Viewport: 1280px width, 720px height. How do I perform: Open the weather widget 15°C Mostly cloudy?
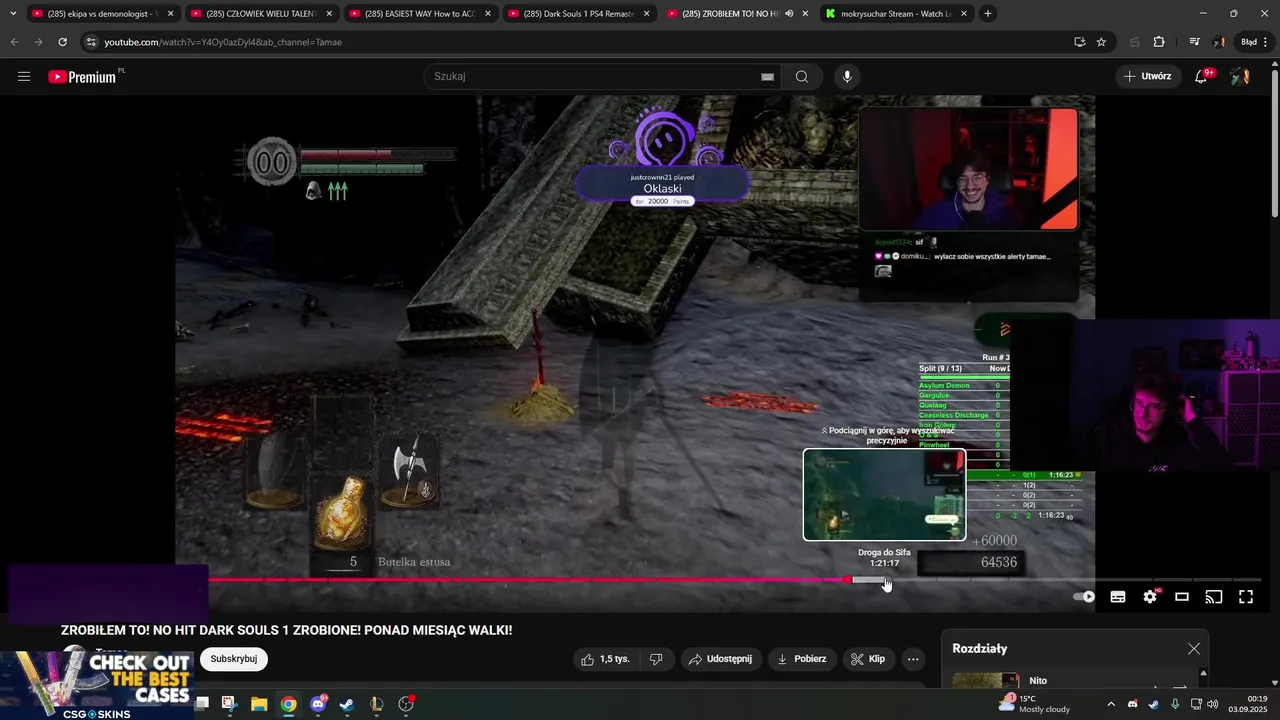tap(1035, 704)
